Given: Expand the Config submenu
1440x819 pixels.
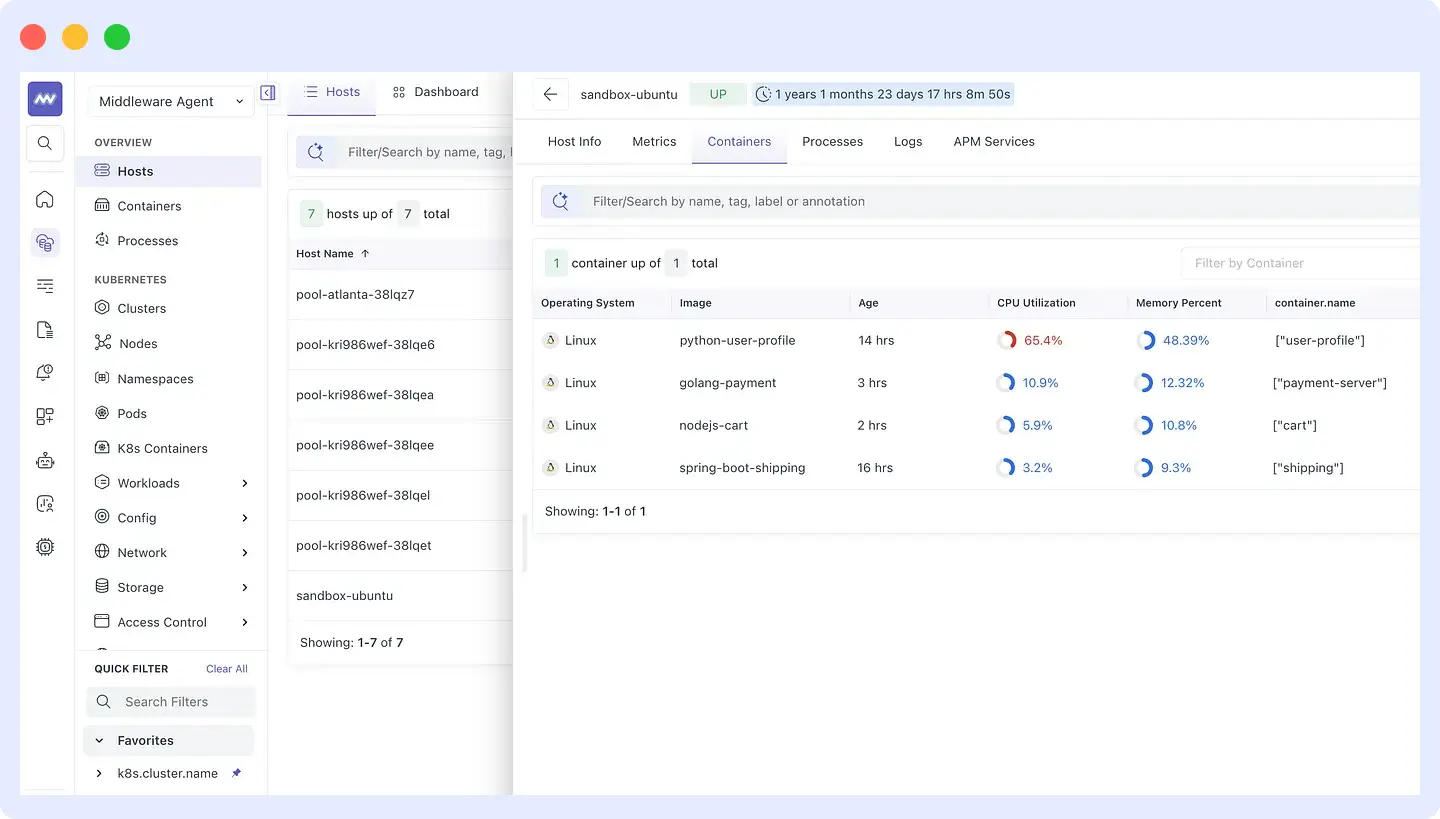Looking at the screenshot, I should coord(245,518).
